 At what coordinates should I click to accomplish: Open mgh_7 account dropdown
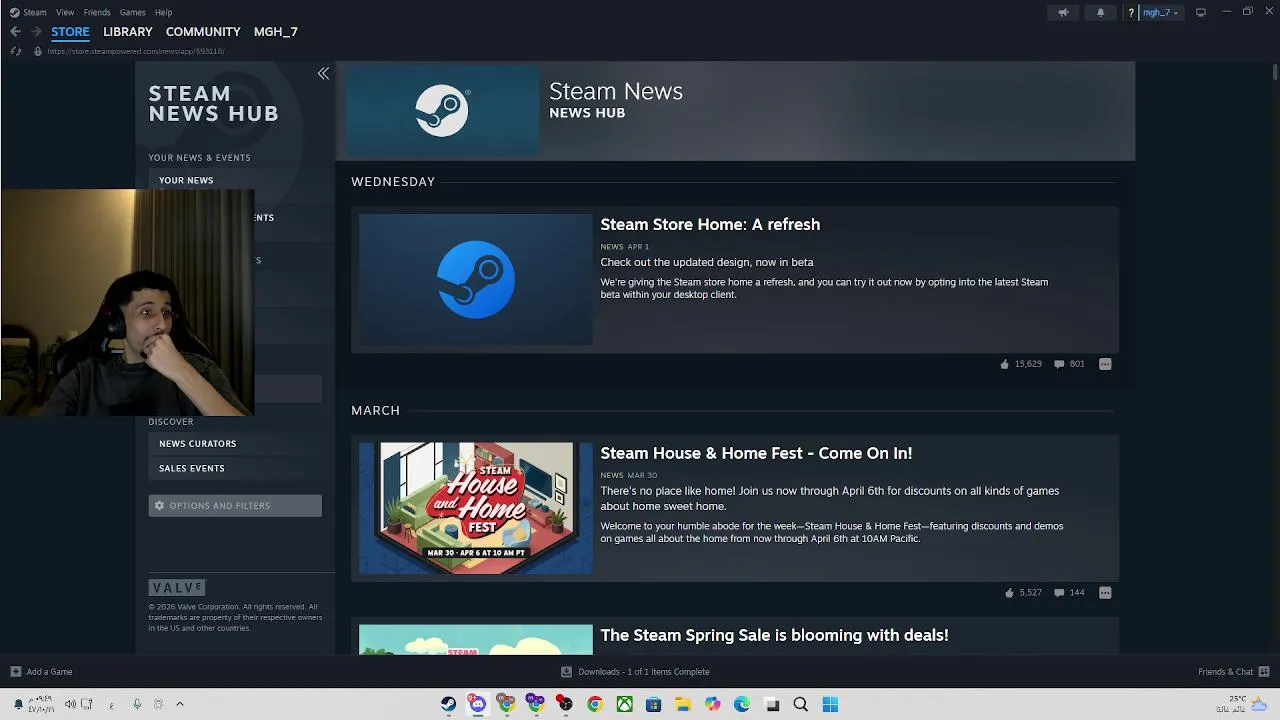click(1160, 12)
